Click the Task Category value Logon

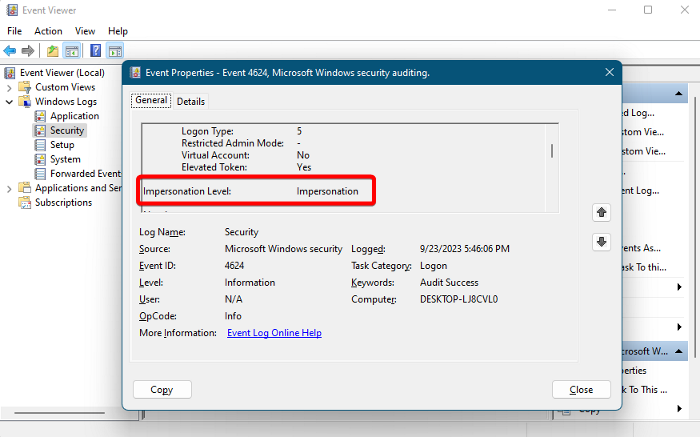[433, 266]
